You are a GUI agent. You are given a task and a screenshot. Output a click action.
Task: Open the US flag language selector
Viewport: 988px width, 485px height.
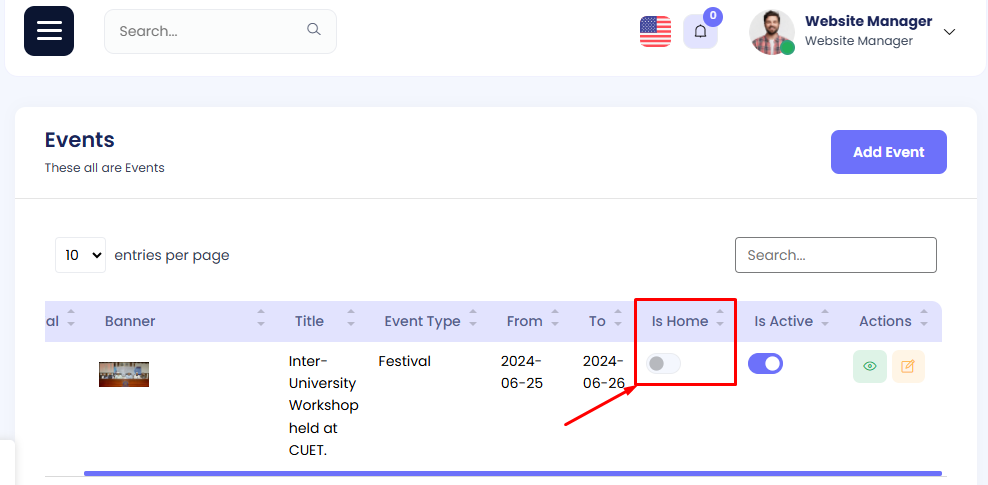tap(655, 31)
